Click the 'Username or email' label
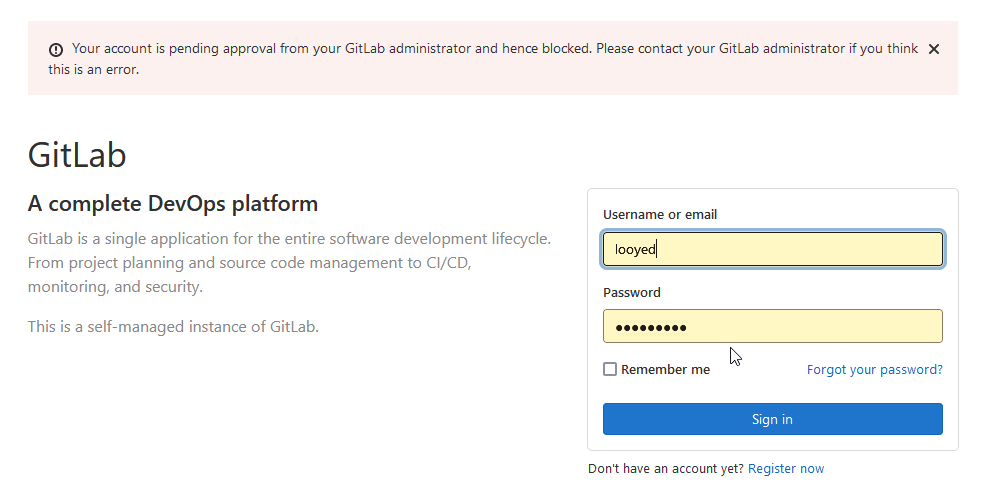Viewport: 981px width, 501px height. pyautogui.click(x=660, y=214)
